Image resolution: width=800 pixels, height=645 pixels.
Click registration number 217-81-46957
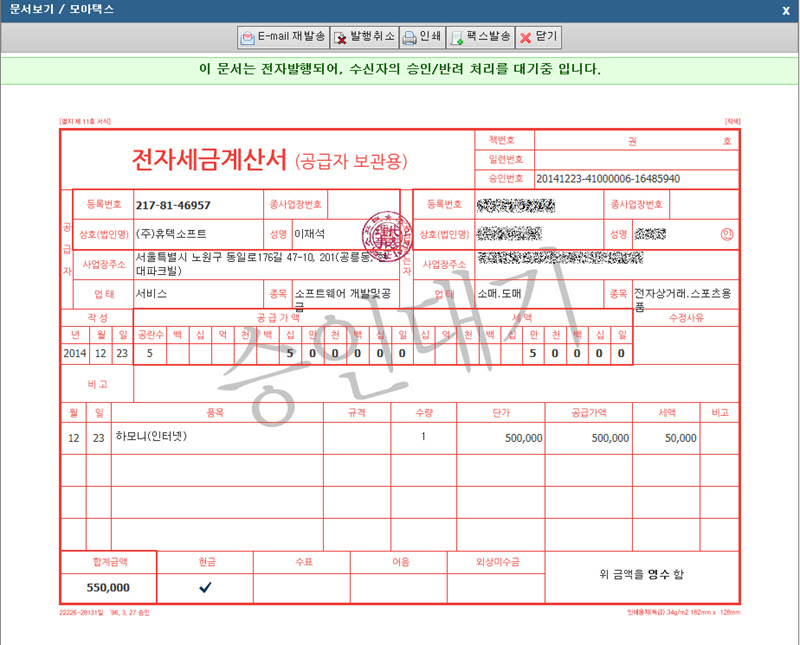(x=173, y=205)
